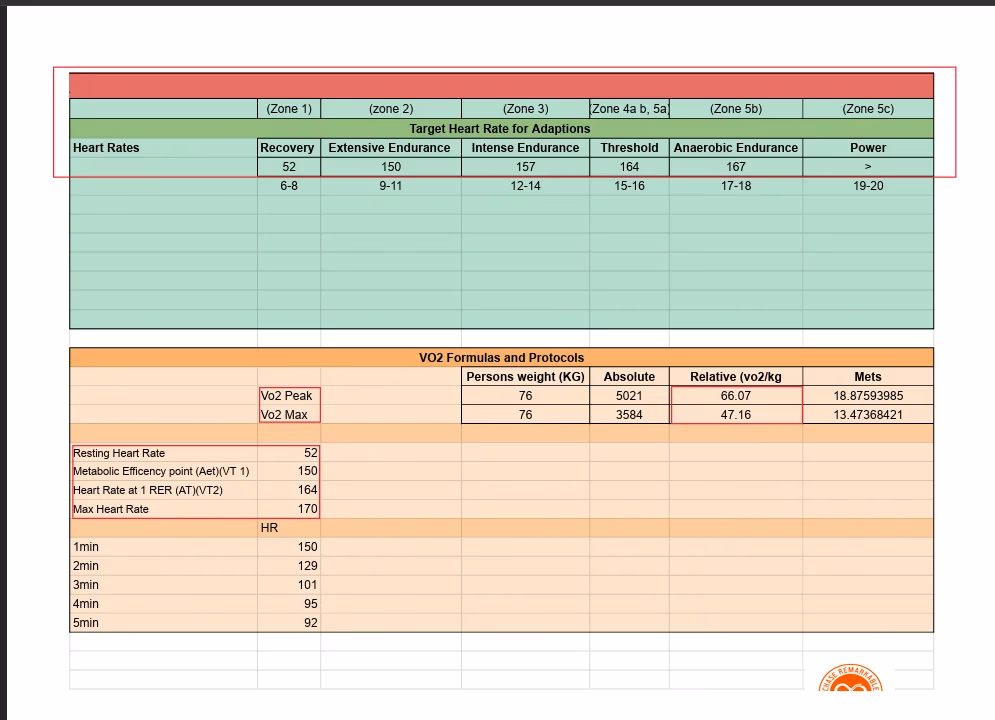
Task: Select the 52 value under Recovery
Action: 289,167
